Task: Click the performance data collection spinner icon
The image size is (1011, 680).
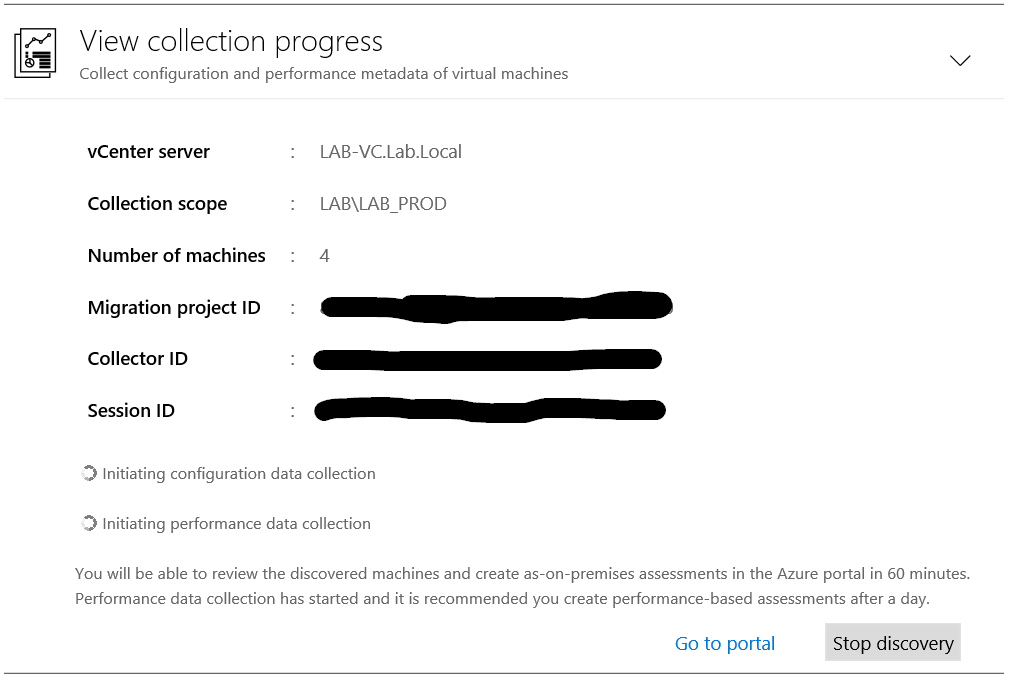Action: tap(89, 523)
